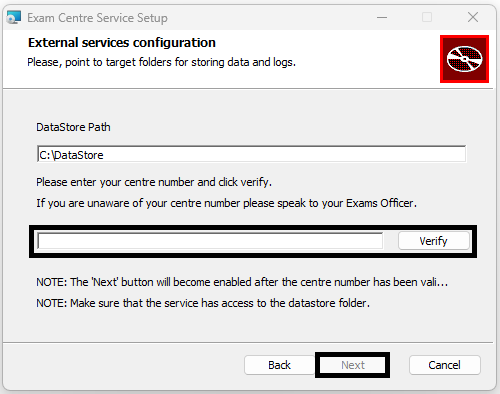Cancel the Exam Centre Service setup

click(445, 365)
